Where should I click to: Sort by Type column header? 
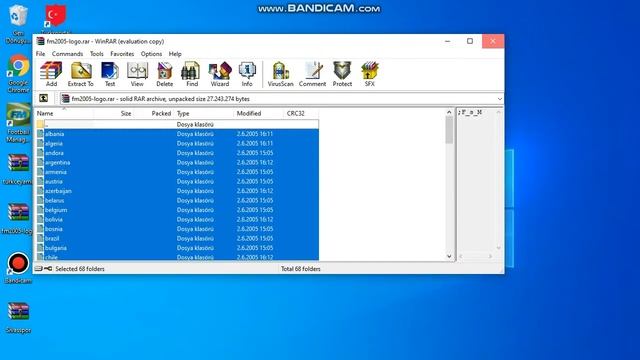coord(204,113)
